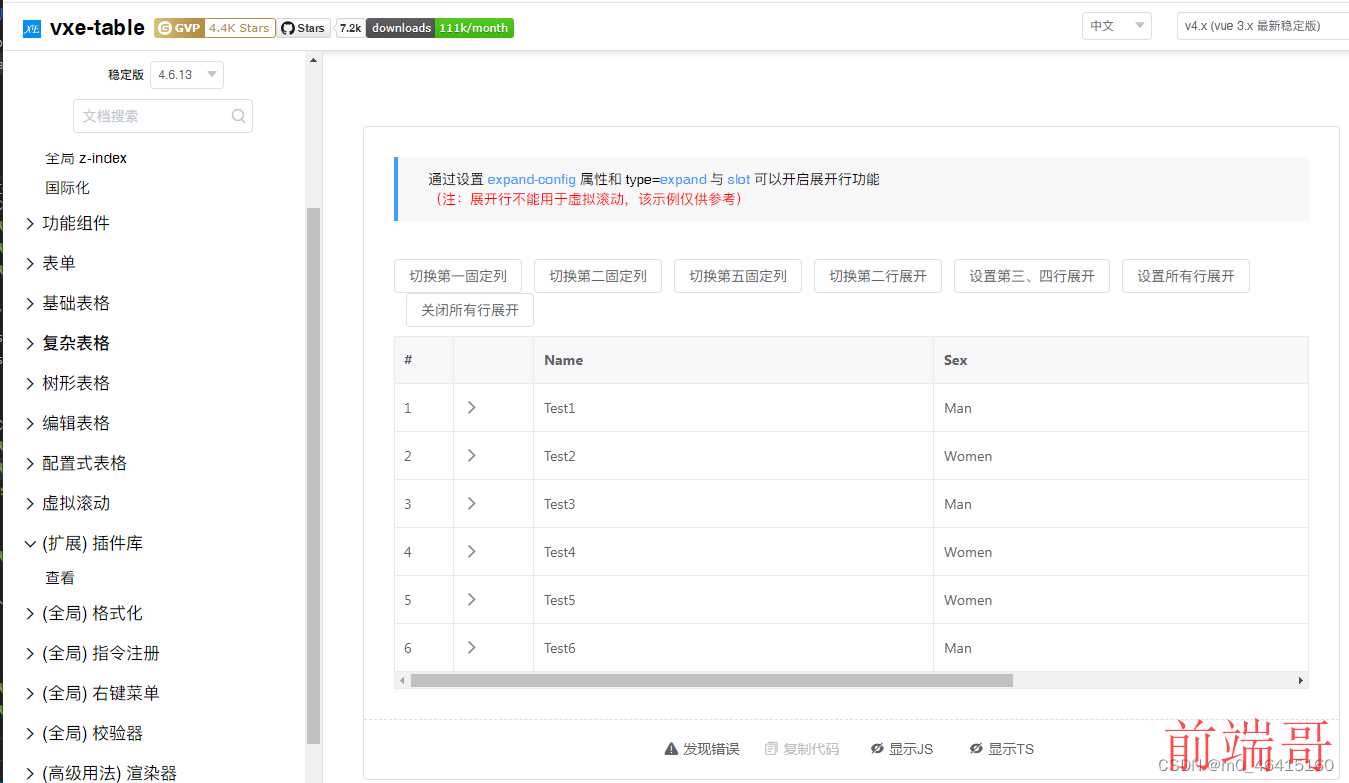Select the Test3 name cell

click(x=733, y=504)
